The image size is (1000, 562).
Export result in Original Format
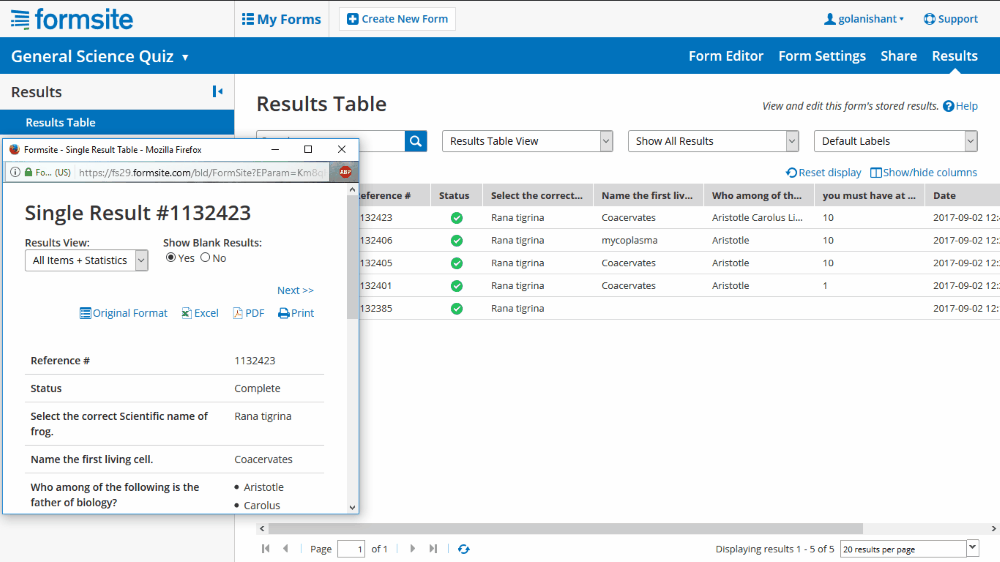[124, 313]
